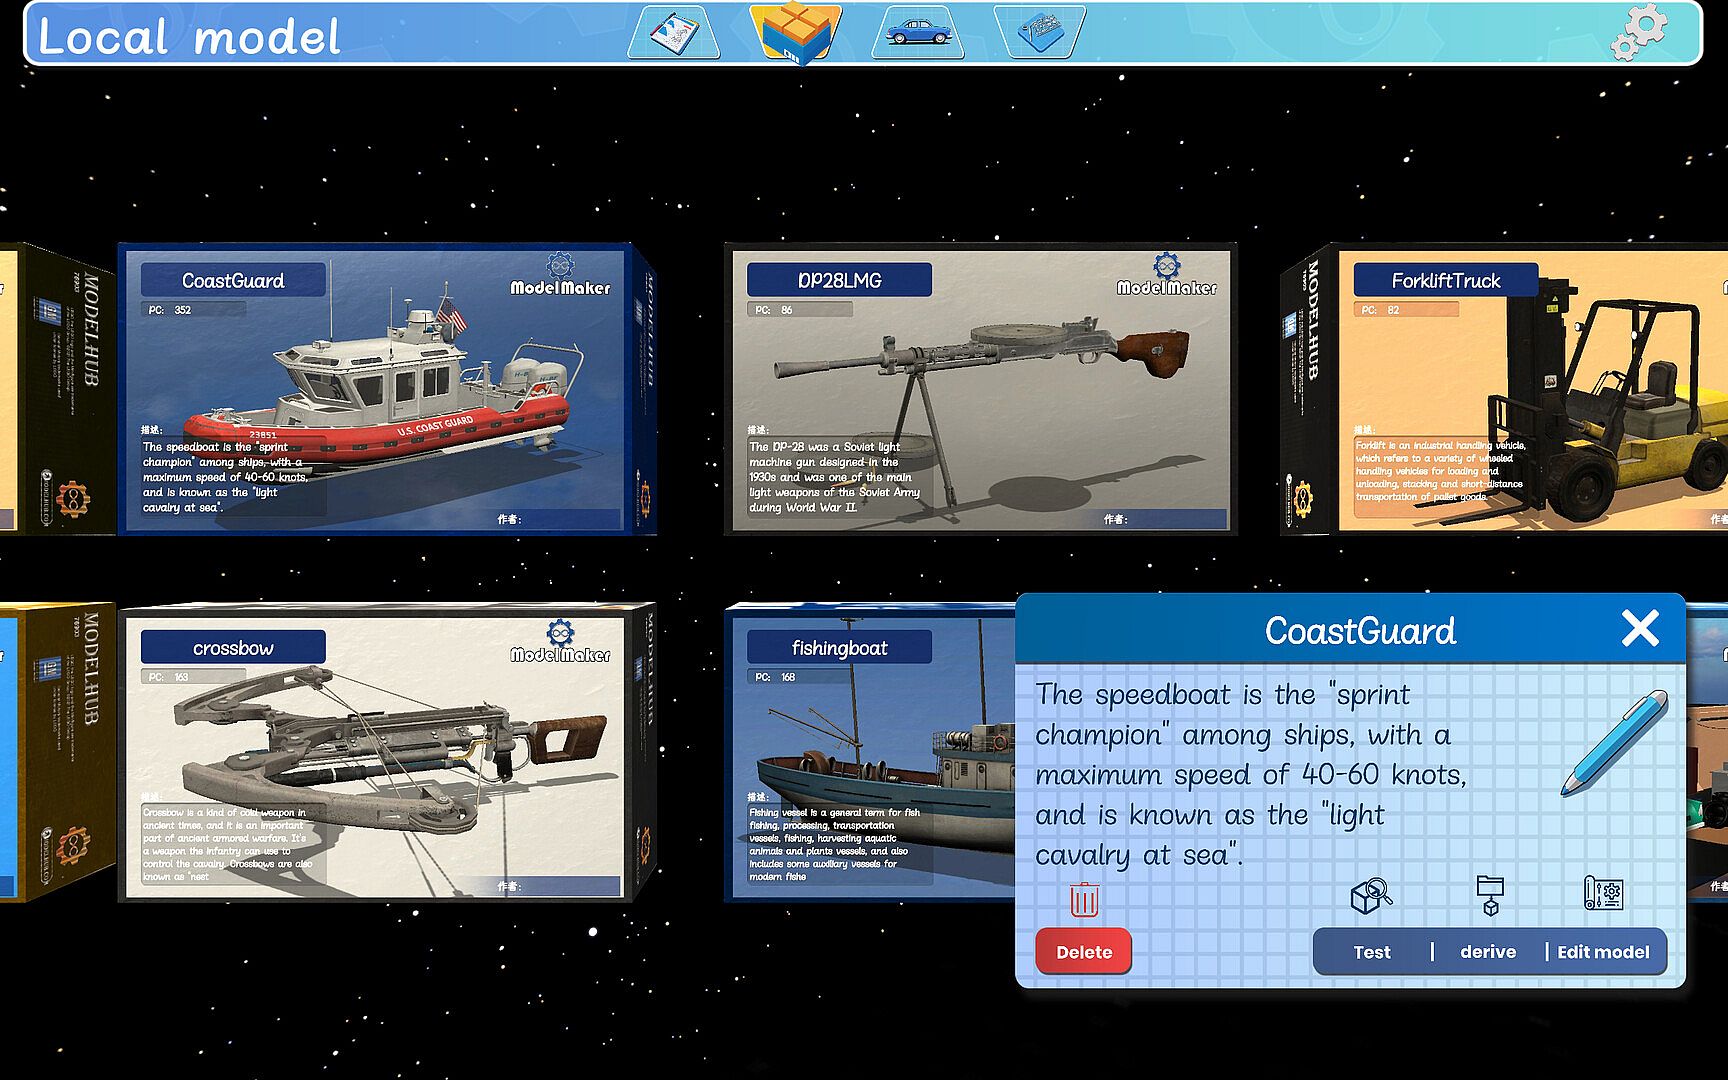
Task: Click the magnifier cube test icon
Action: click(x=1371, y=896)
